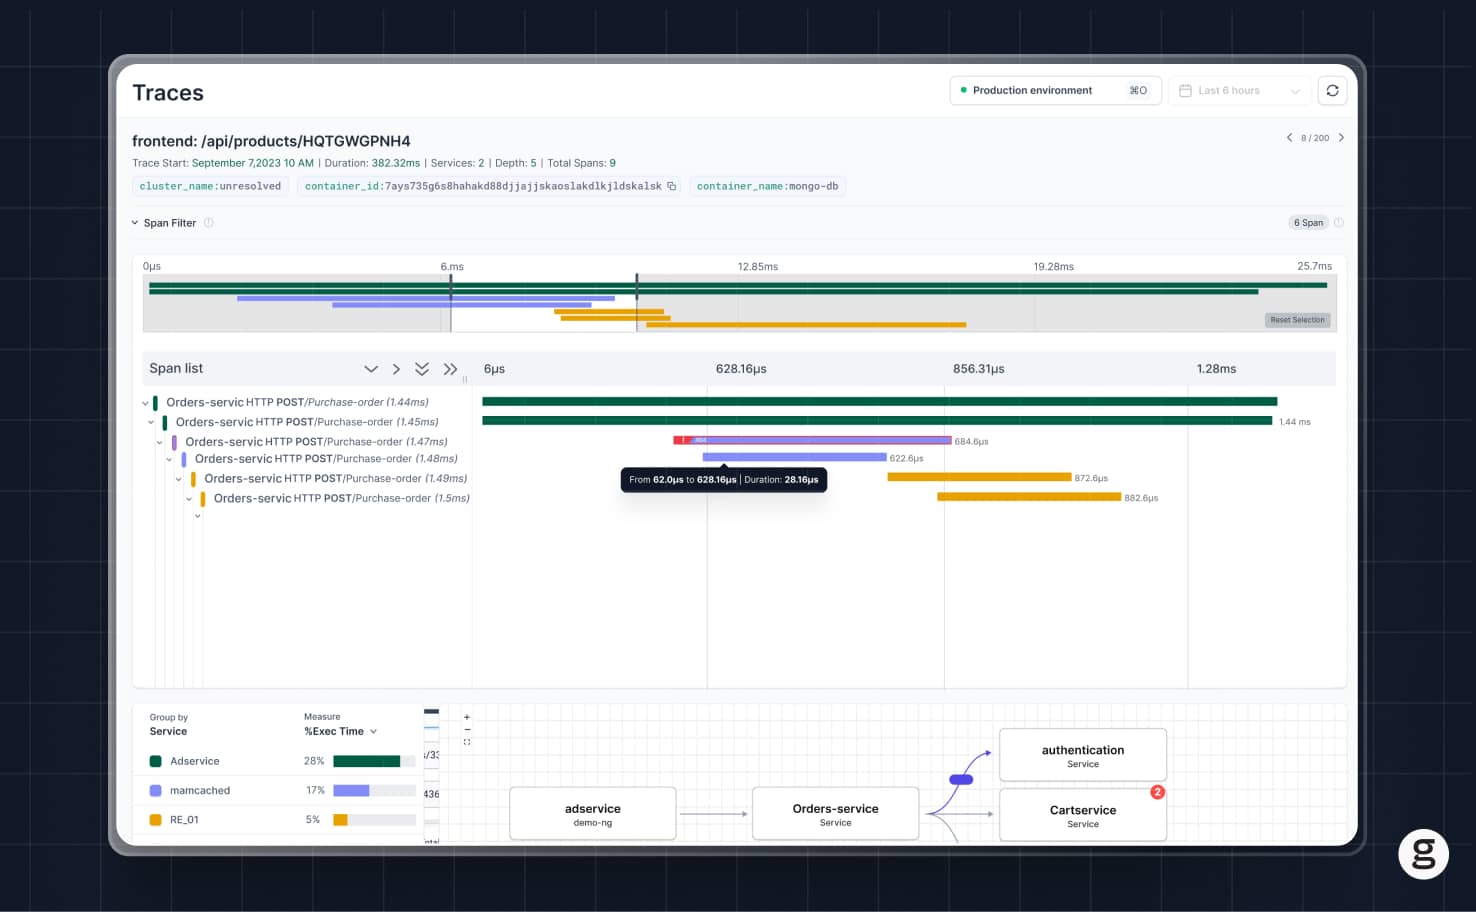
Task: Go to the previous trace arrow
Action: [1289, 138]
